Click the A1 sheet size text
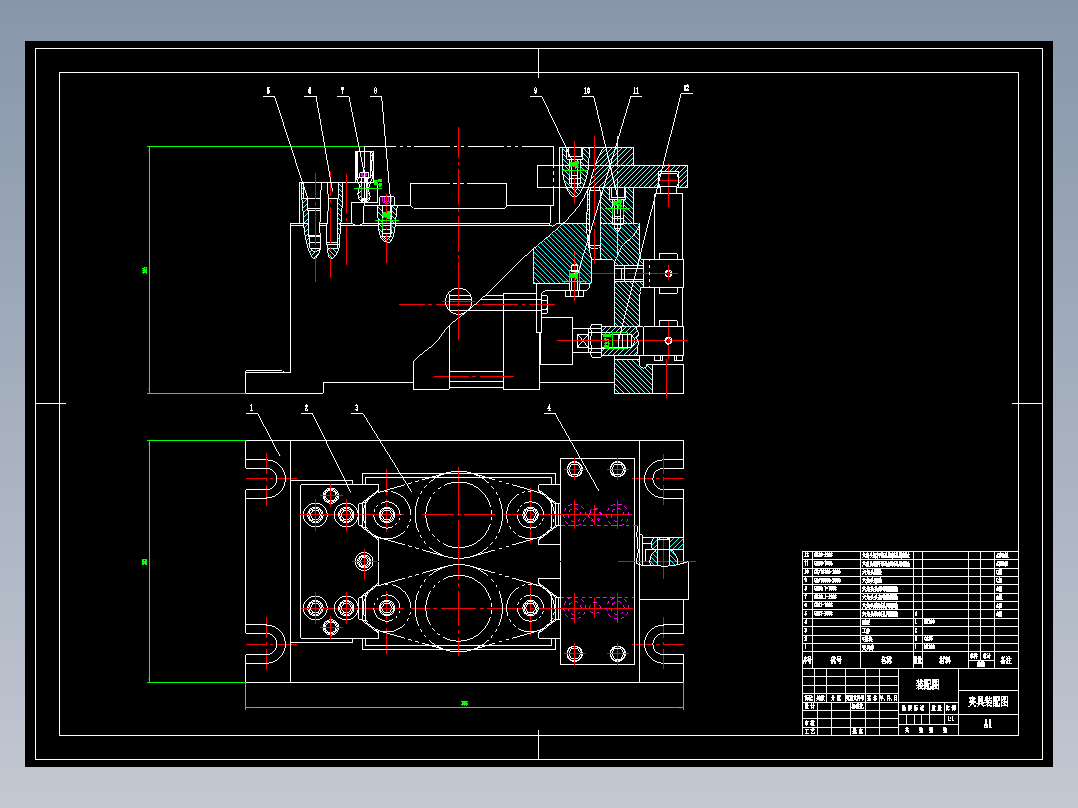 pyautogui.click(x=988, y=724)
